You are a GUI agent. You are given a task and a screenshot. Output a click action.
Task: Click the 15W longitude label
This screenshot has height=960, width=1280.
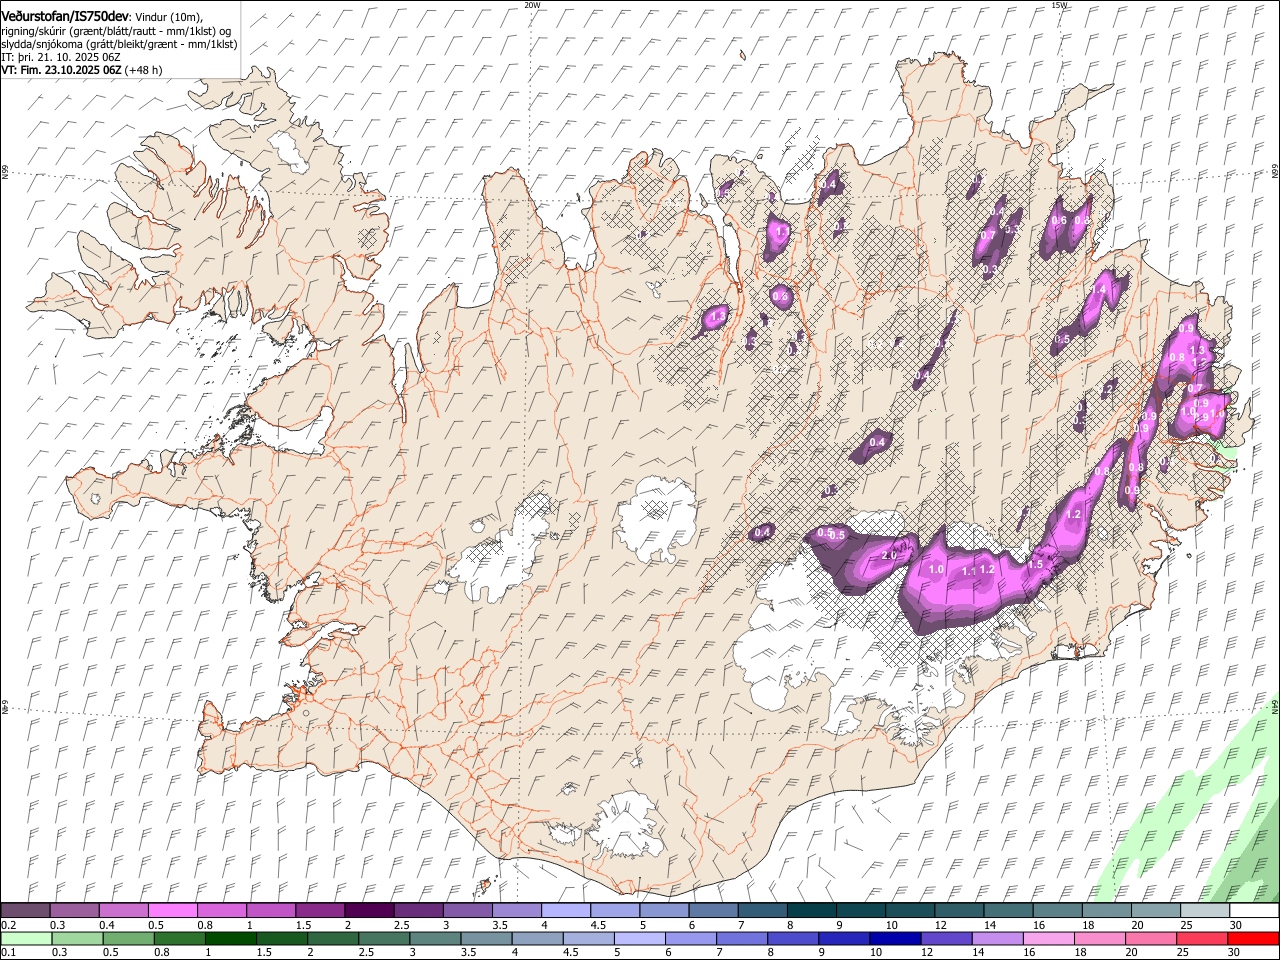pos(1059,5)
